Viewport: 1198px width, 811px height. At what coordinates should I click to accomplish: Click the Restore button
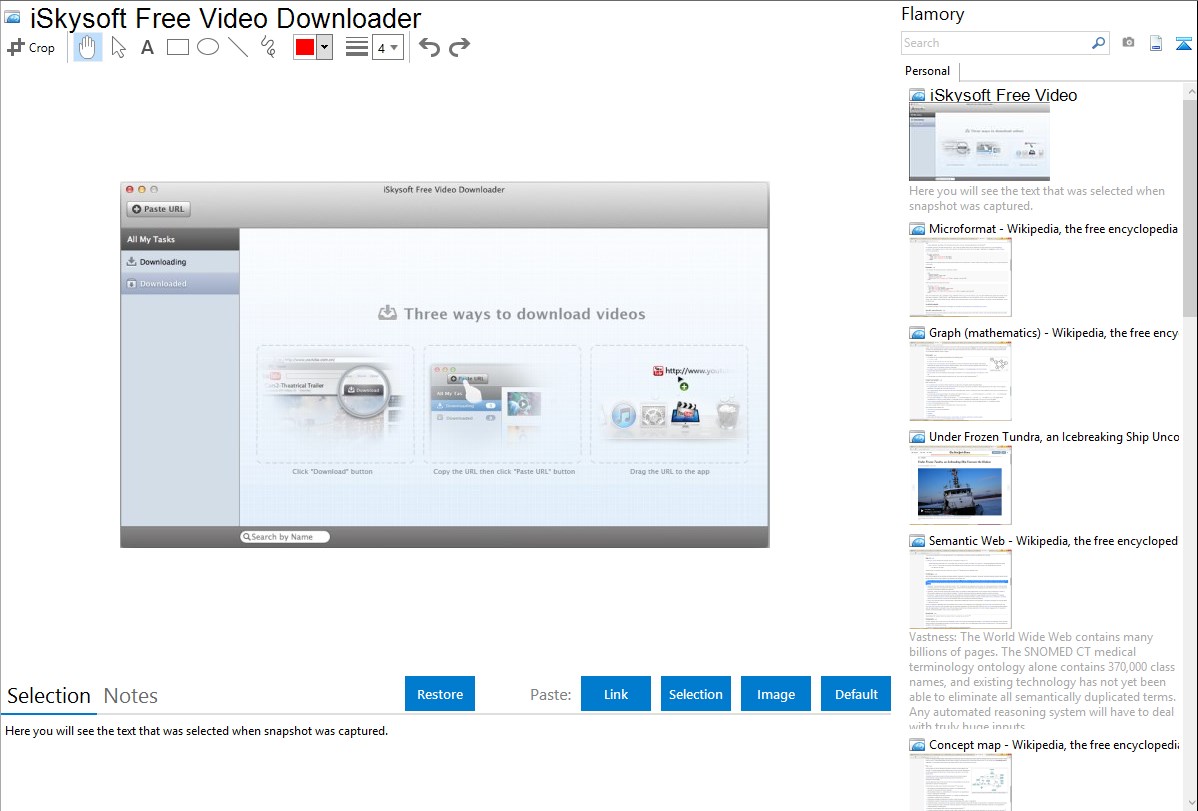point(440,694)
